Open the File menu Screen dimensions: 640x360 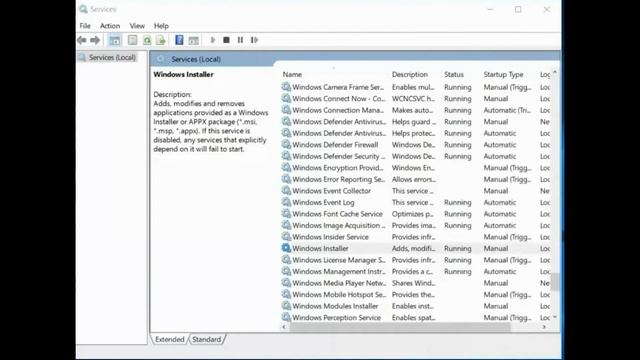(x=85, y=26)
